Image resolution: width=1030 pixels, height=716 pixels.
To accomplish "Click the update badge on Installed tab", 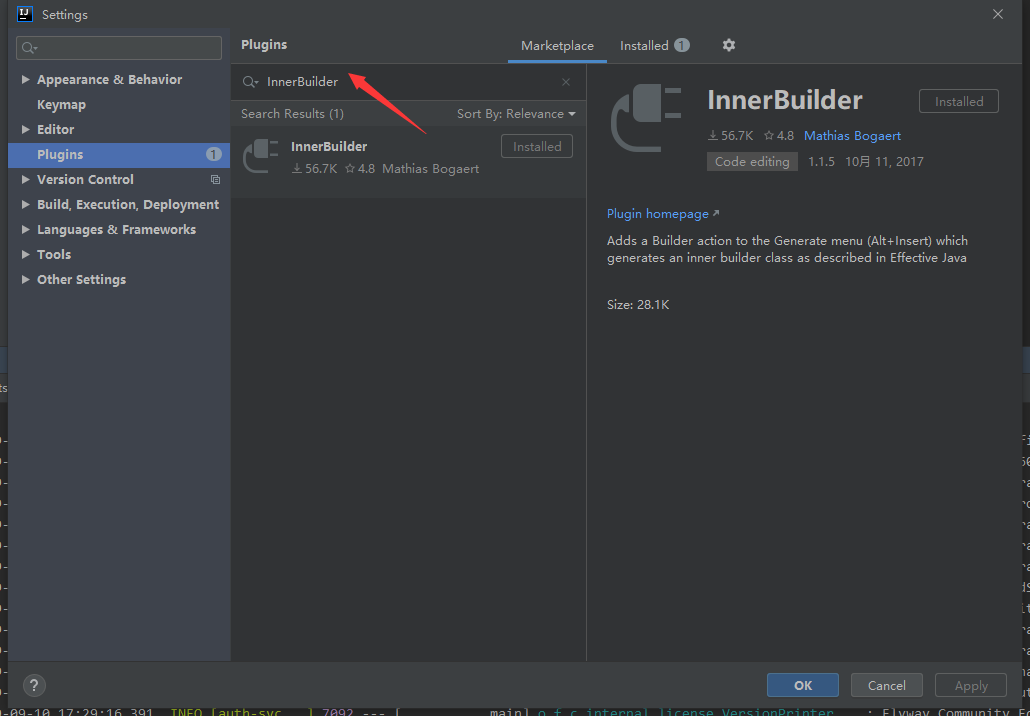I will coord(682,45).
